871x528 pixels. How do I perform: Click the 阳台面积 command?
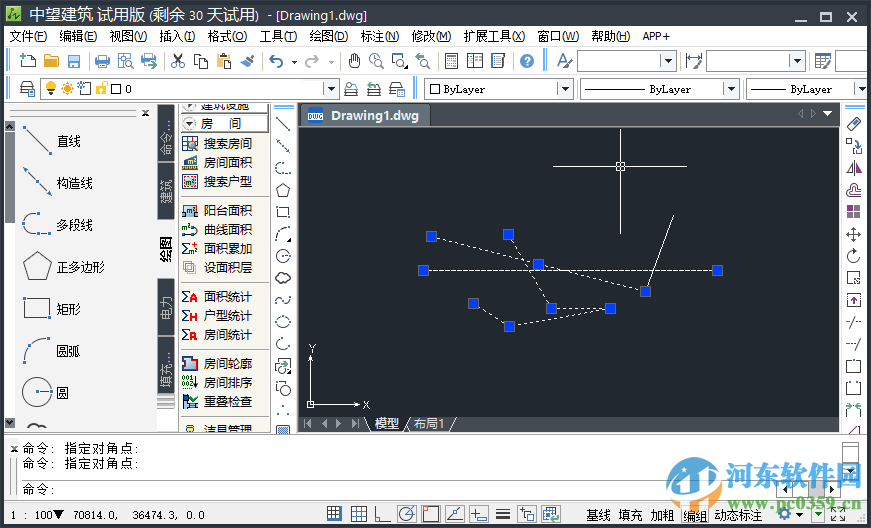pos(217,210)
